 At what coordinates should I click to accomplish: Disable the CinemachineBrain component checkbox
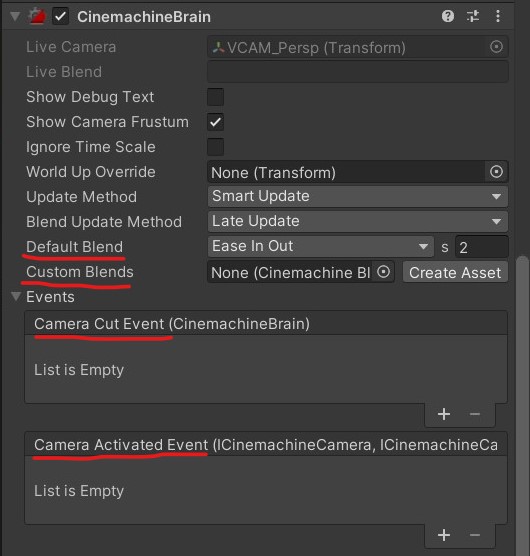pos(61,17)
